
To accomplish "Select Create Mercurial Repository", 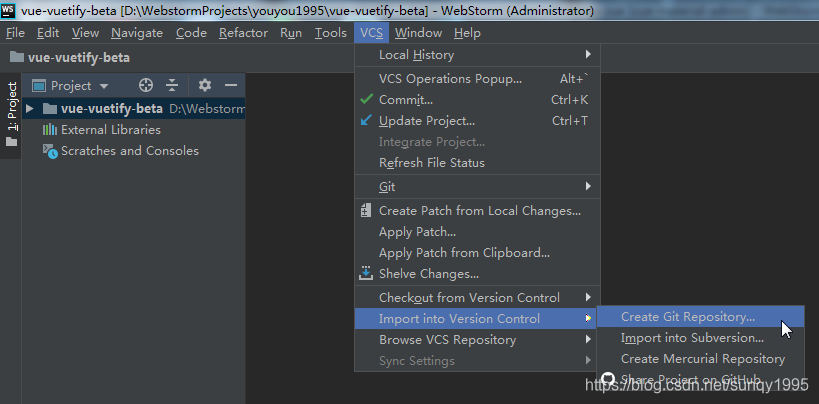I will pyautogui.click(x=700, y=359).
